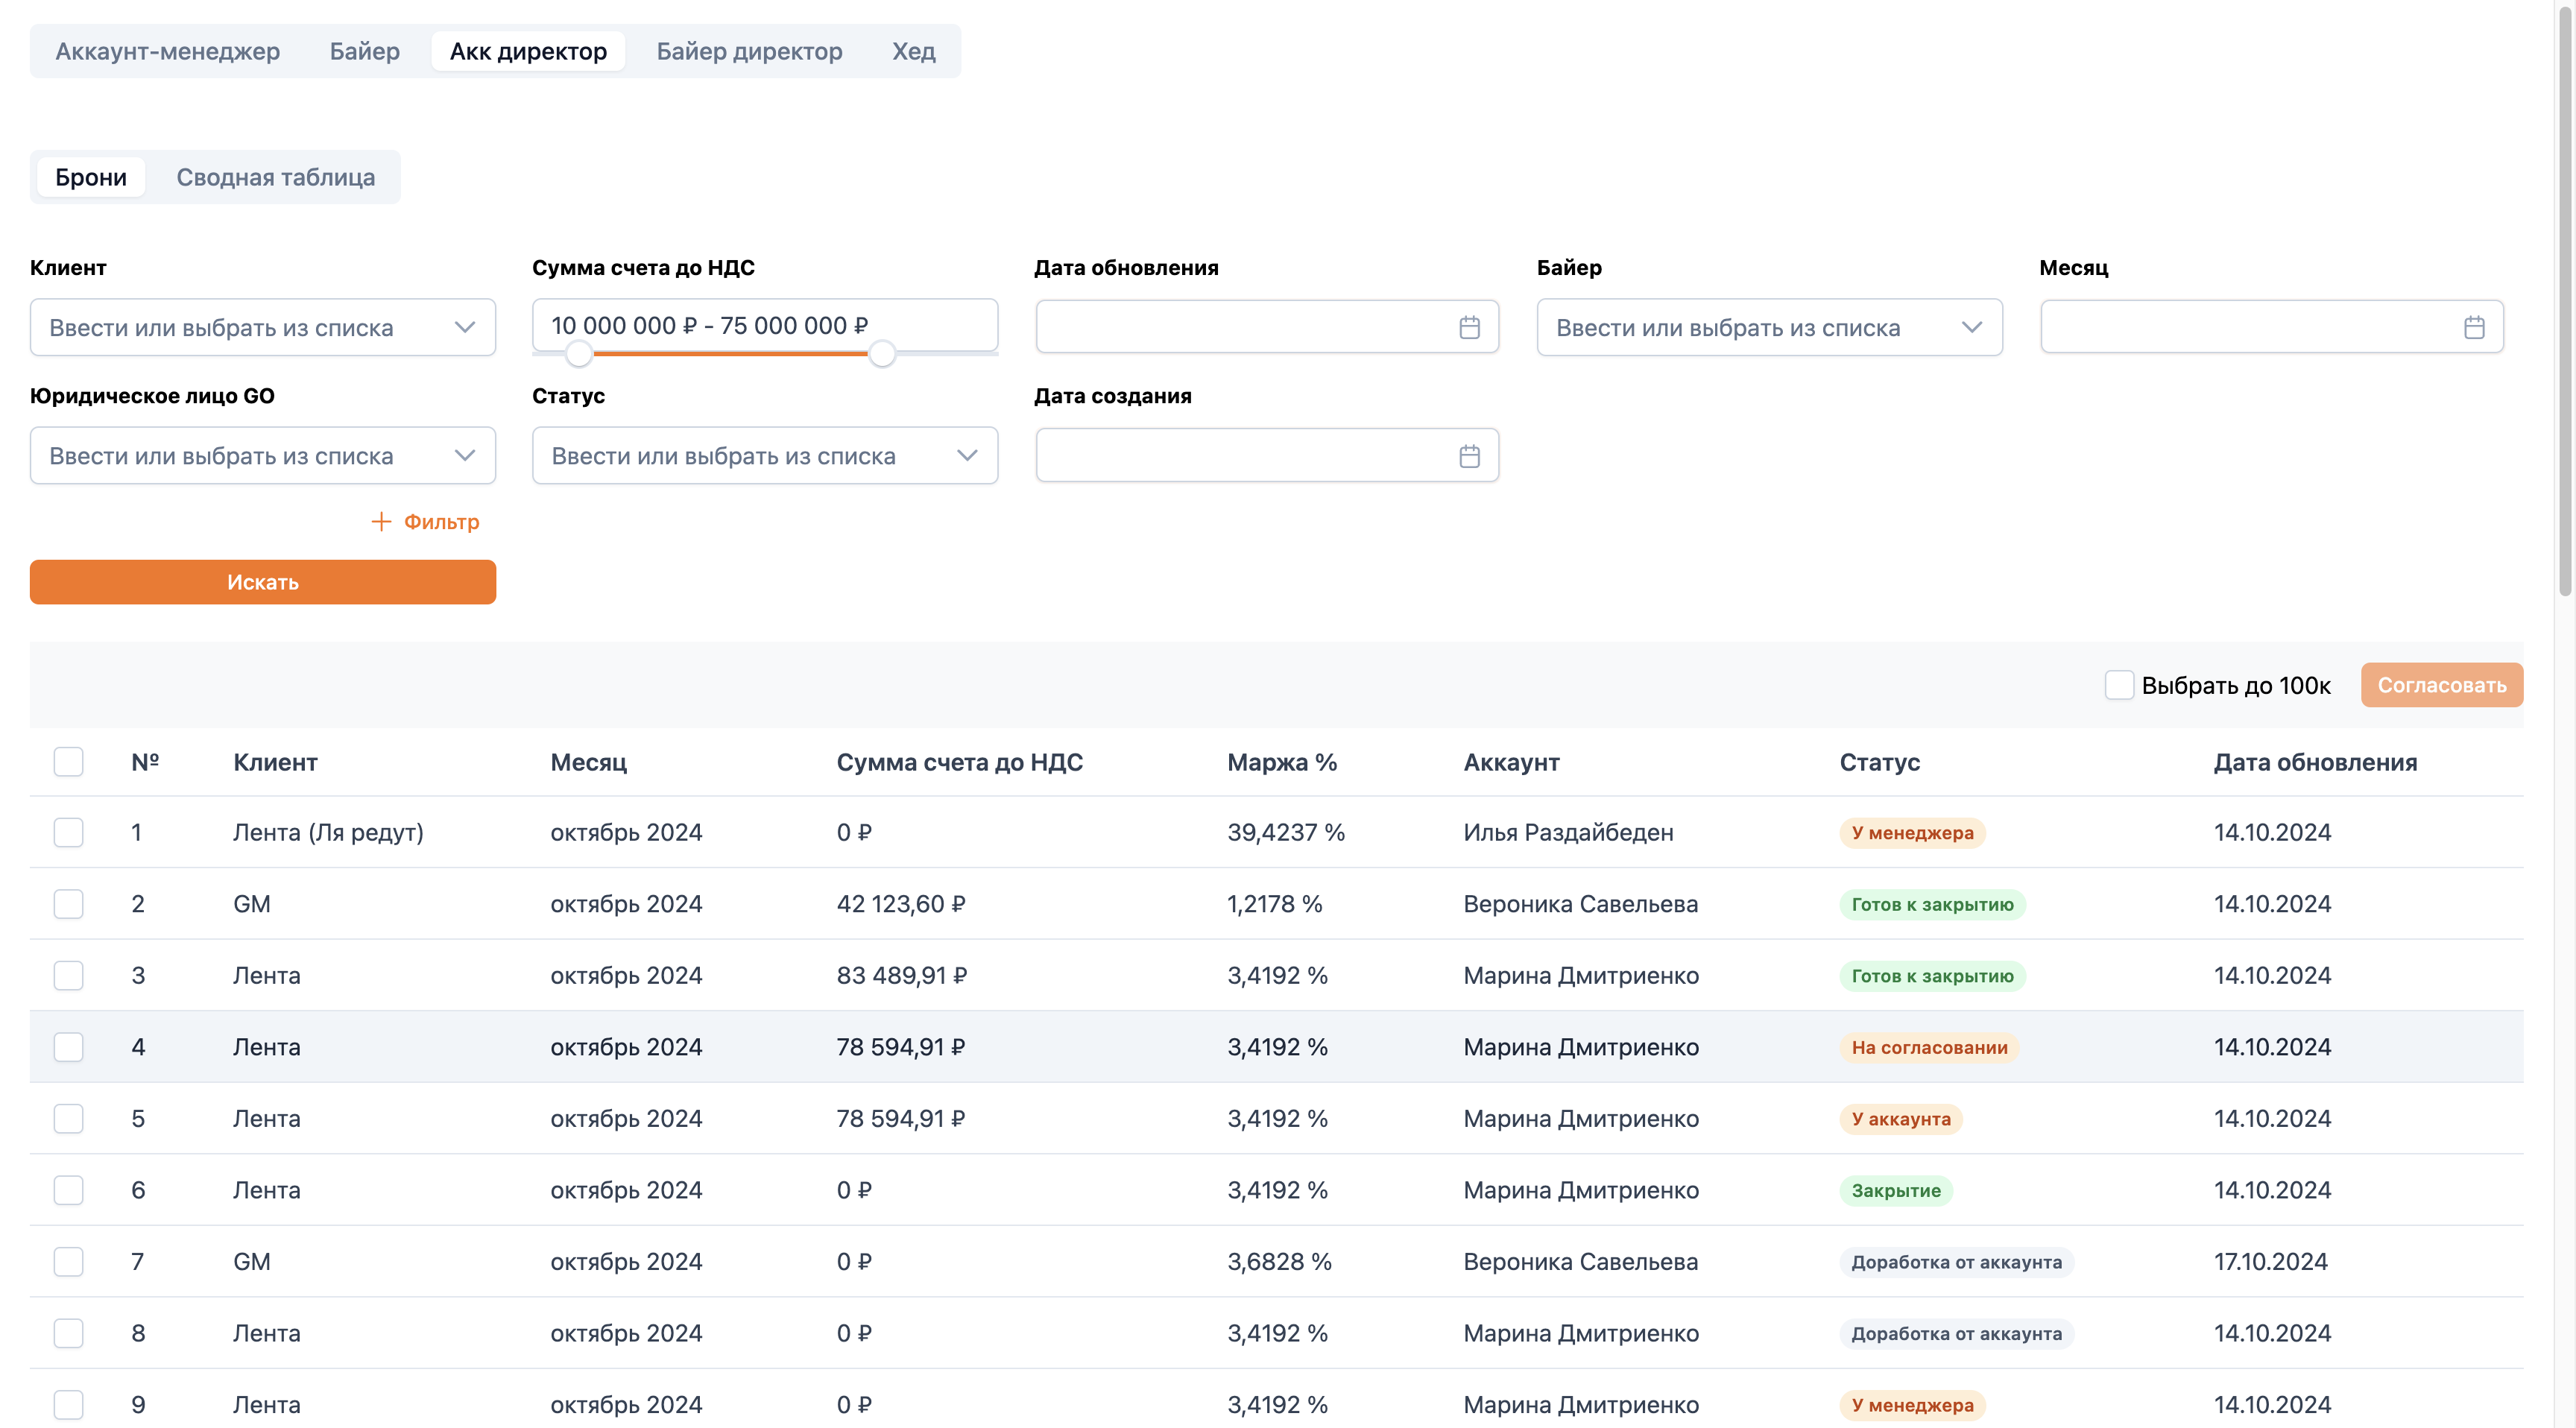Toggle the select-all checkbox in table header
Viewport: 2576px width, 1428px height.
click(68, 762)
